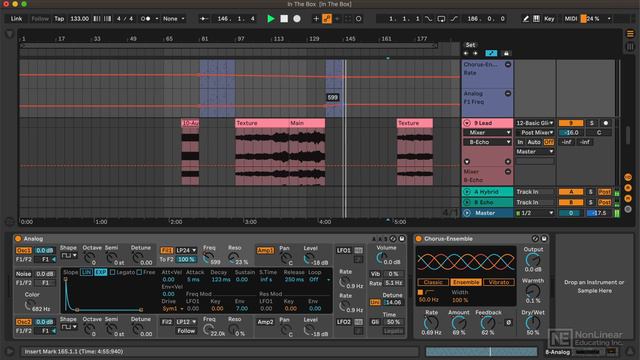Click the A Hybrid Post send button

click(x=604, y=191)
